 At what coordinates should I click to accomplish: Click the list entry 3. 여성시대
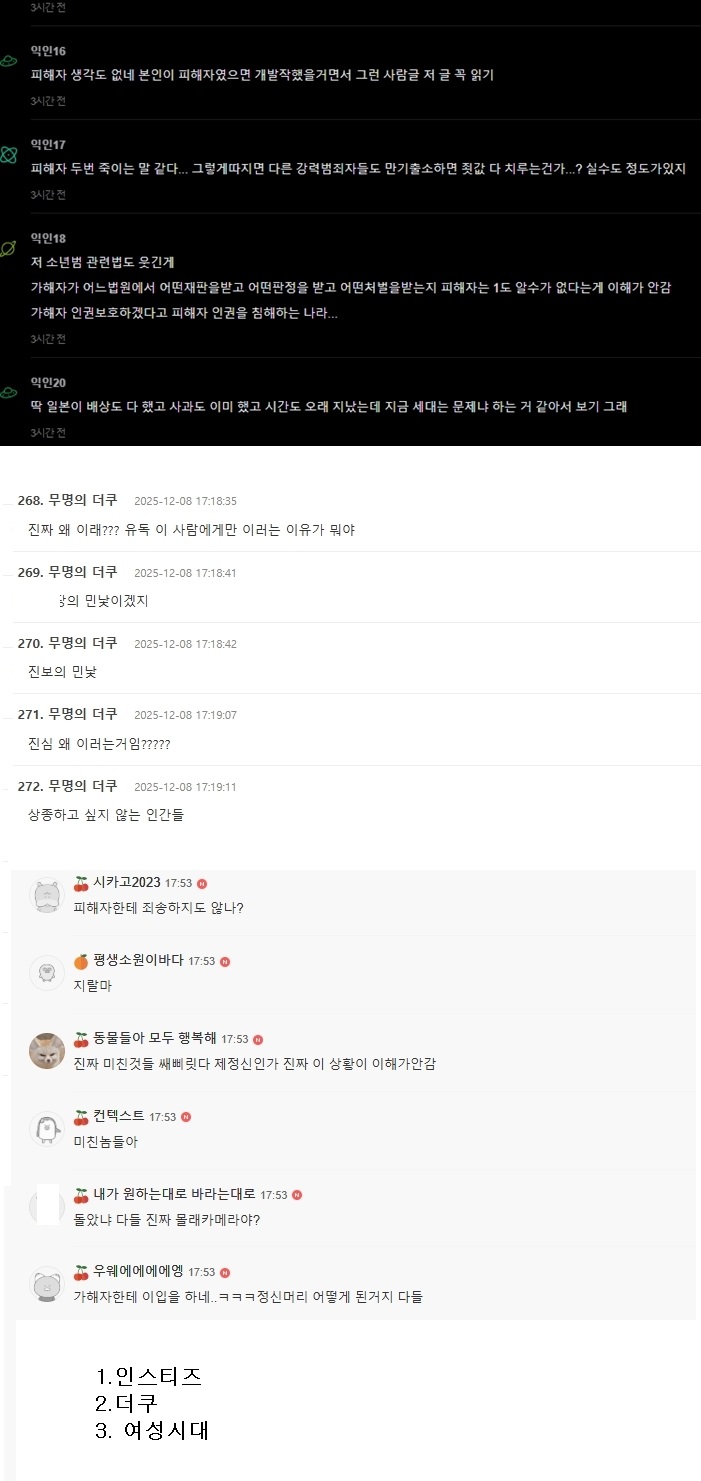(151, 1431)
